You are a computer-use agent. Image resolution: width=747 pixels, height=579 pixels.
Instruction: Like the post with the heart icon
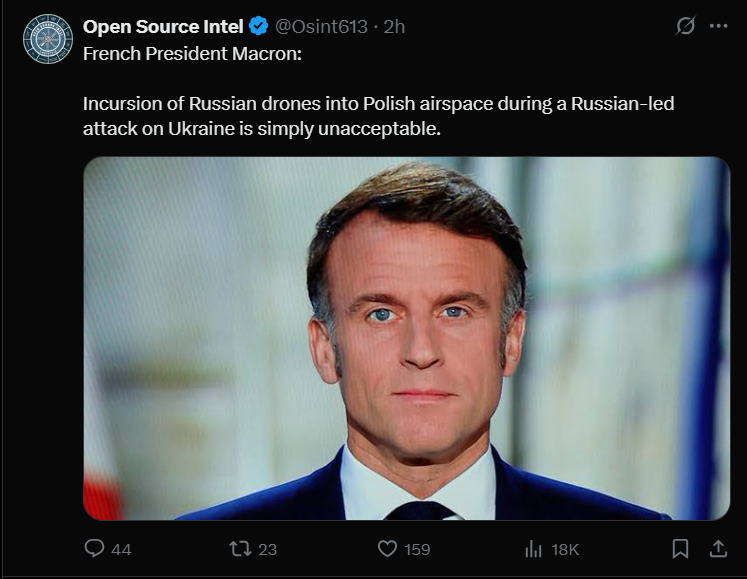[387, 548]
